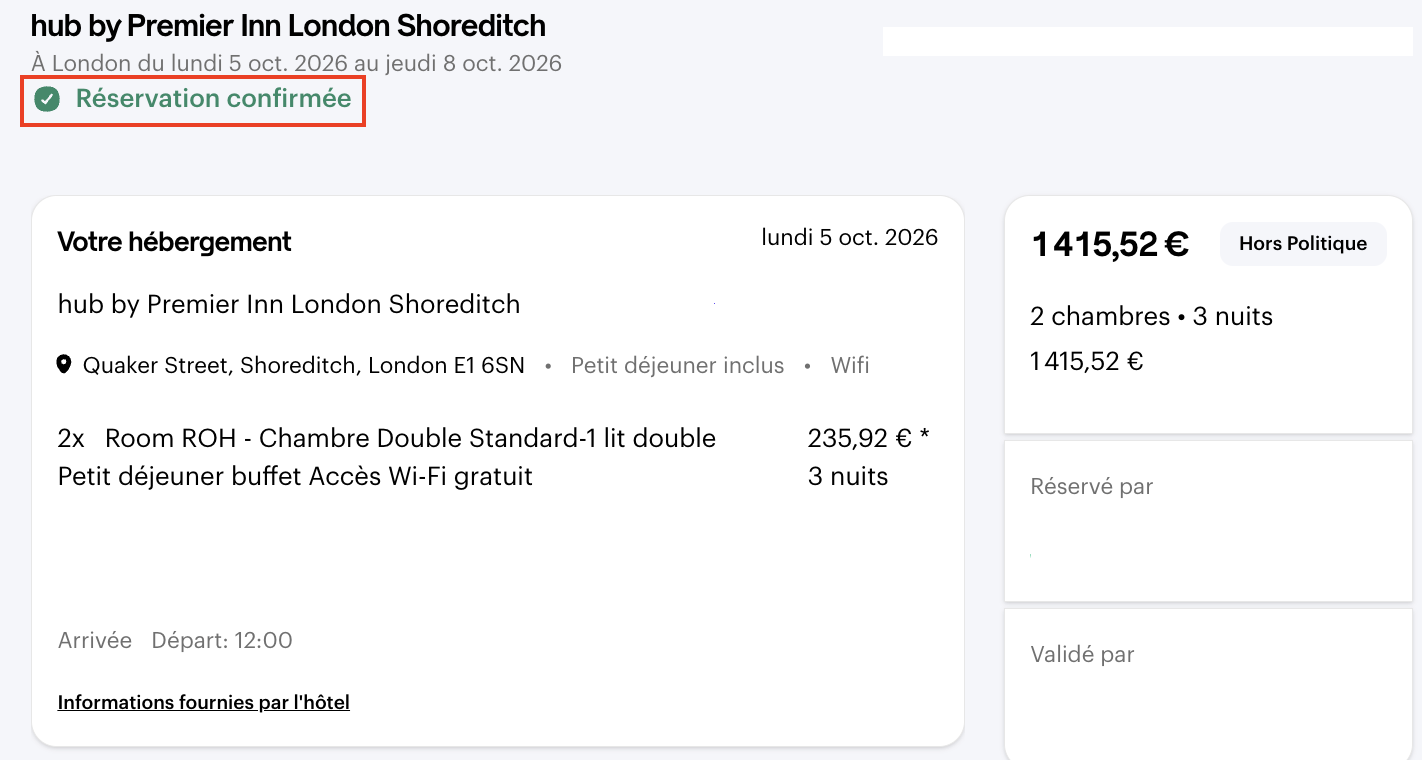
Task: Click the 'Wifi' amenity label
Action: tap(850, 366)
